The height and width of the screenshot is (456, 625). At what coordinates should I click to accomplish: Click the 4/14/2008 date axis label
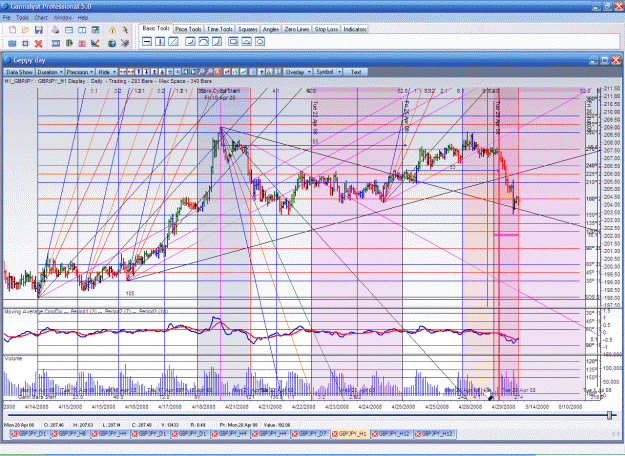[x=37, y=407]
